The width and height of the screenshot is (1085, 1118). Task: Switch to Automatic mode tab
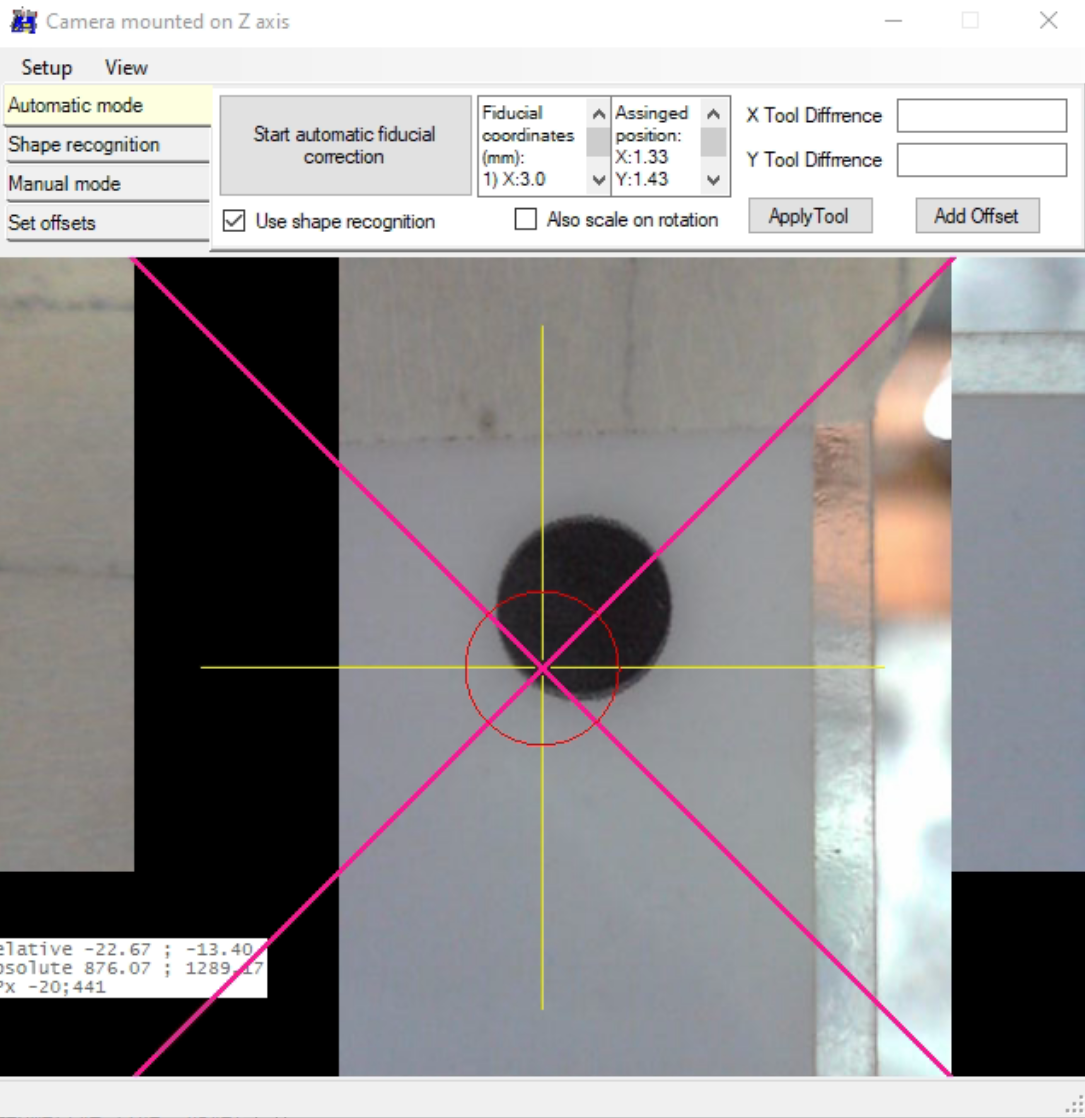tap(106, 105)
